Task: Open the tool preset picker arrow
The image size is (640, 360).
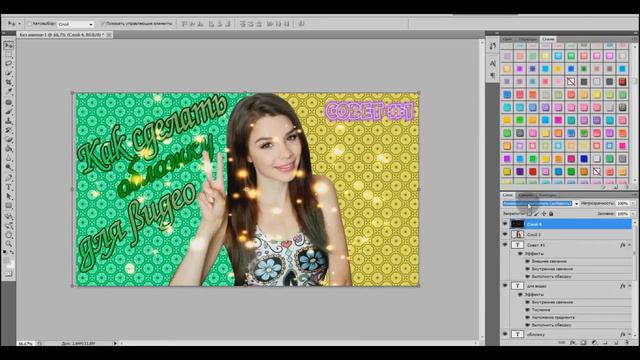Action: [19, 24]
